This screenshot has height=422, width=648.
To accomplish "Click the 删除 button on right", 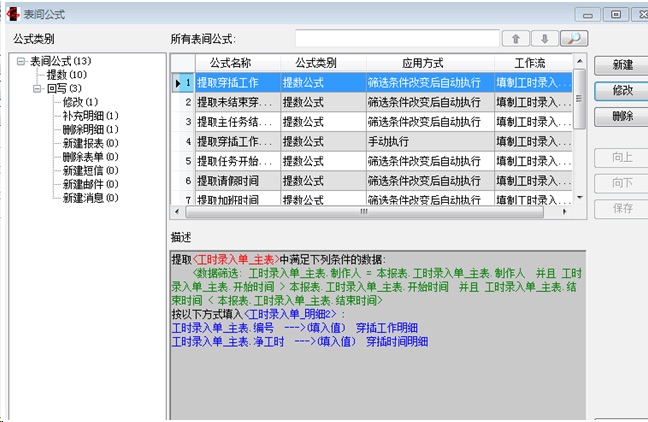I will click(x=622, y=117).
